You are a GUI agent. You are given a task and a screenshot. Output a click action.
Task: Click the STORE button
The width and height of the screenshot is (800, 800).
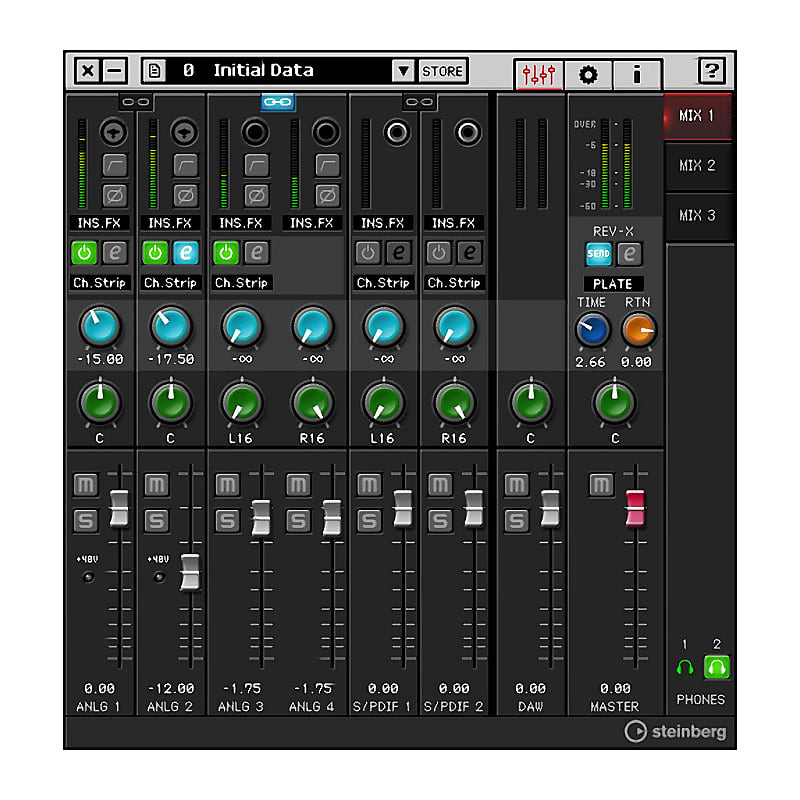click(442, 71)
